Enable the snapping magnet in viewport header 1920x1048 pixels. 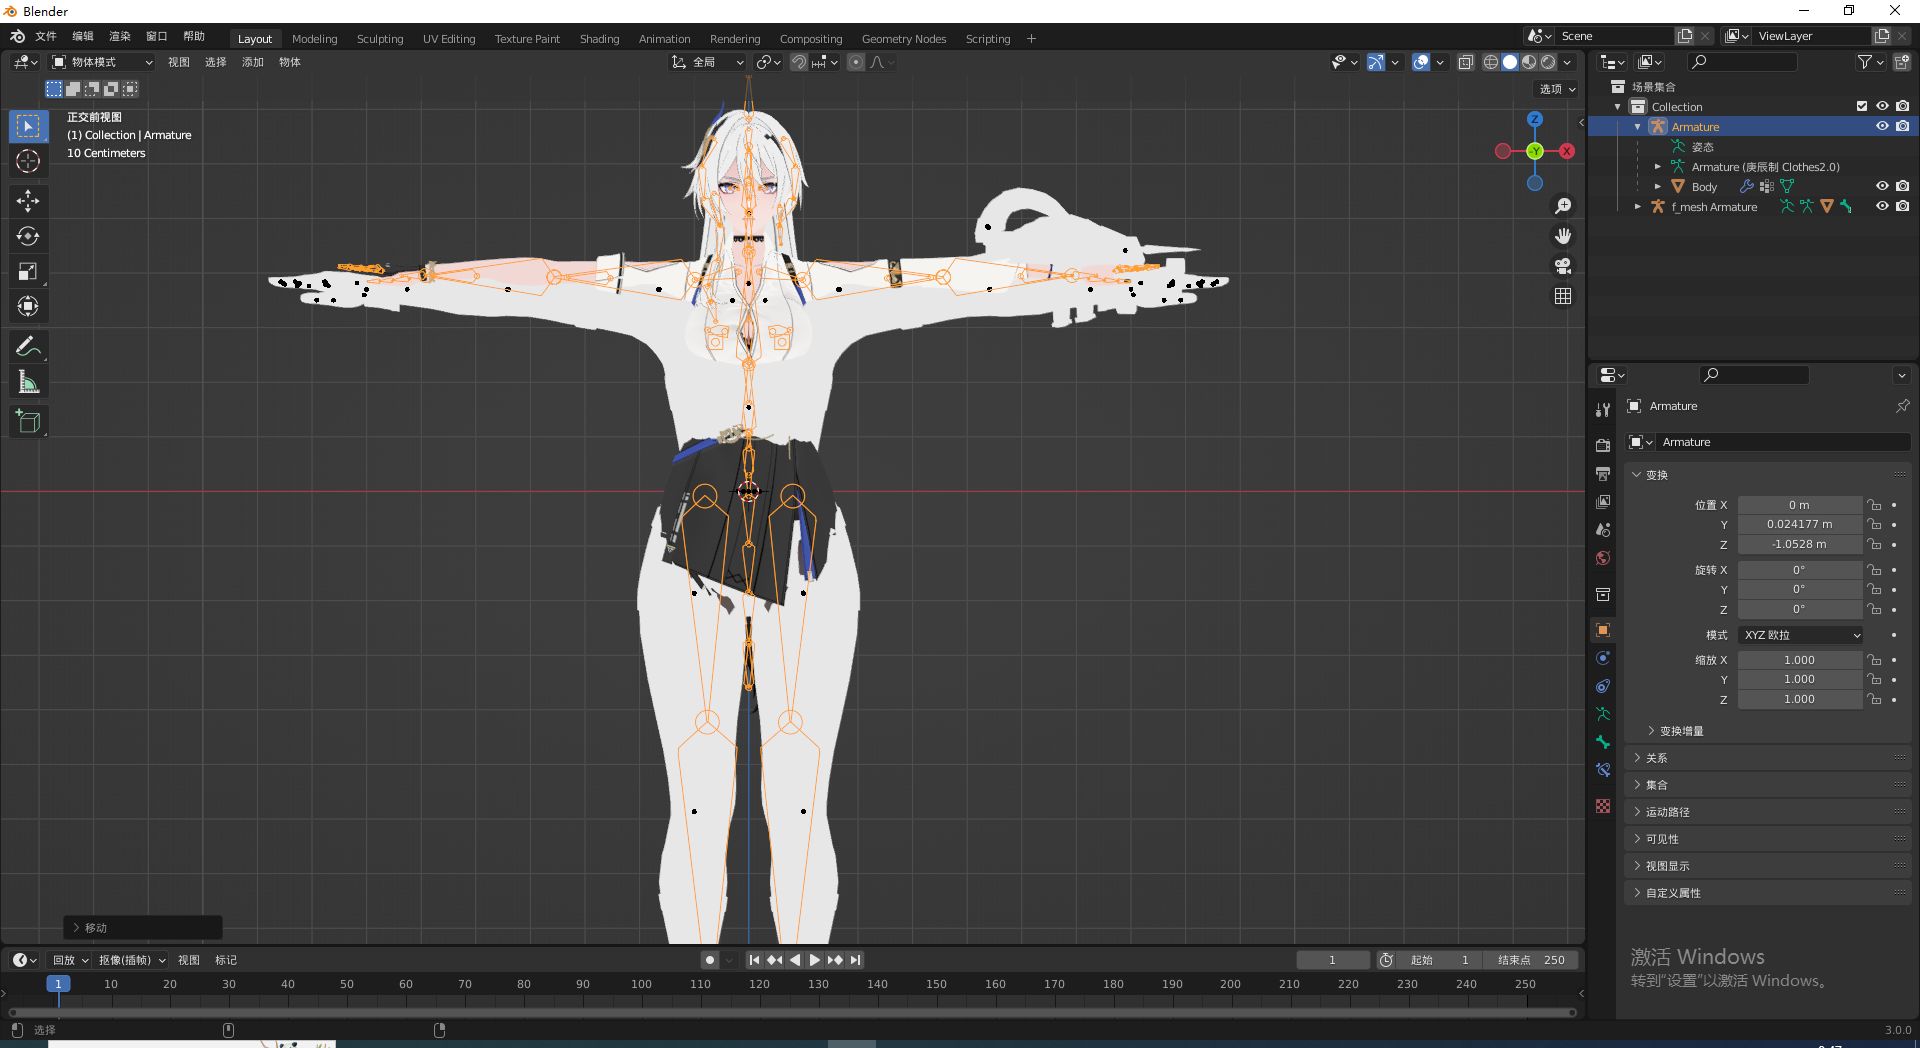(x=799, y=62)
